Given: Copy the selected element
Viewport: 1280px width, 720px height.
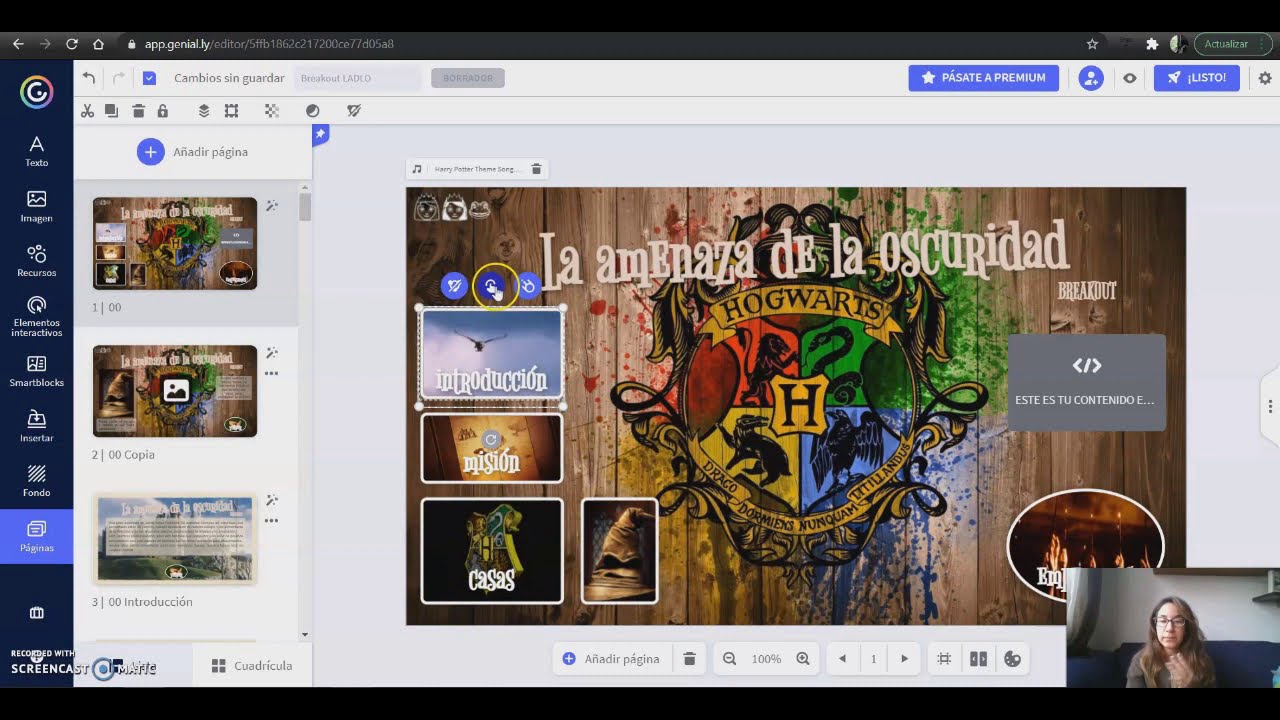Looking at the screenshot, I should [111, 111].
